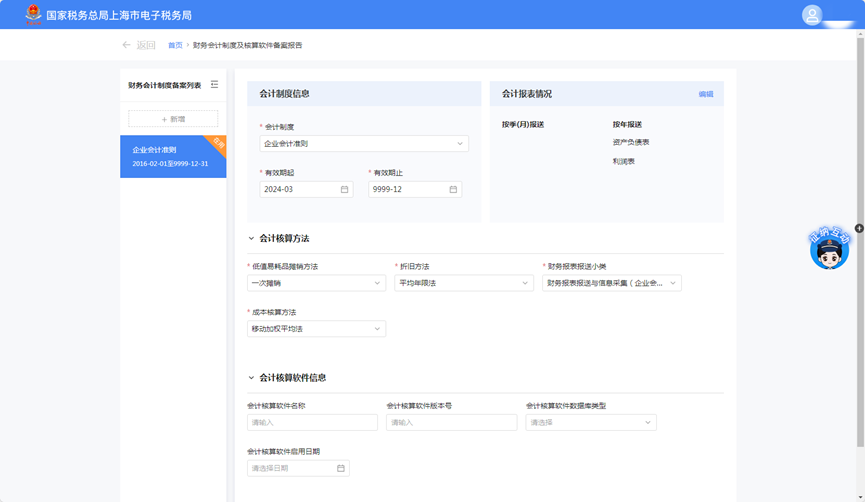865x502 pixels.
Task: Click the back arrow icon beside 返回
Action: tap(126, 45)
